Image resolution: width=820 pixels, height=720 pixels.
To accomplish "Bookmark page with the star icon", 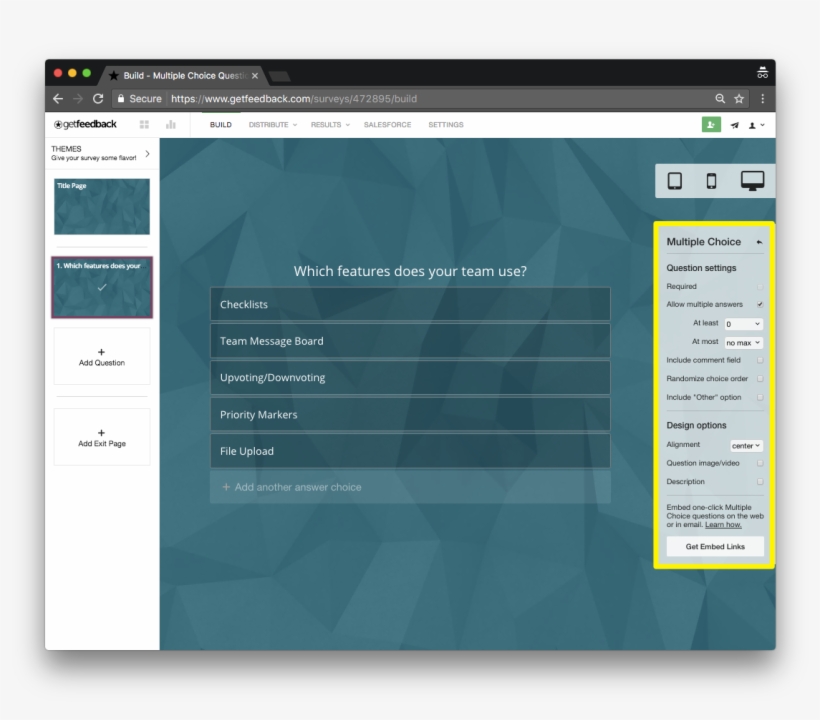I will click(x=739, y=99).
